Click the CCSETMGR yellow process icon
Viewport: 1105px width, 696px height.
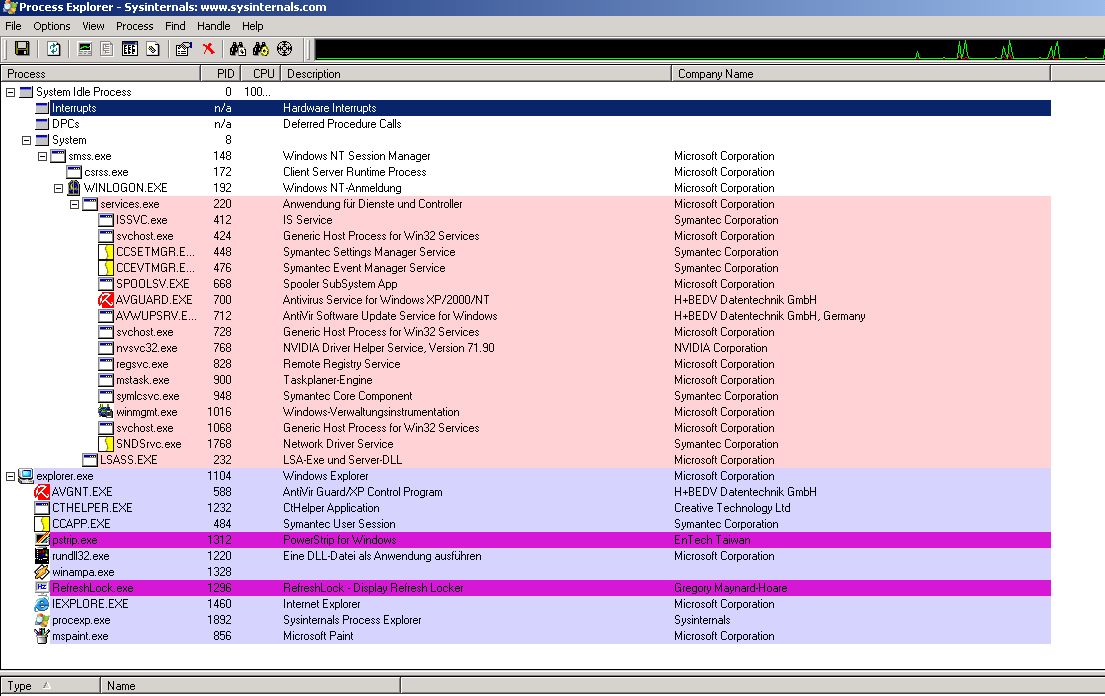pyautogui.click(x=106, y=252)
